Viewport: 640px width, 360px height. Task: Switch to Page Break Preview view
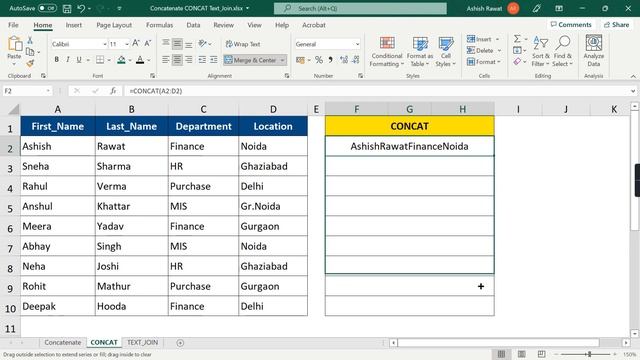click(541, 354)
